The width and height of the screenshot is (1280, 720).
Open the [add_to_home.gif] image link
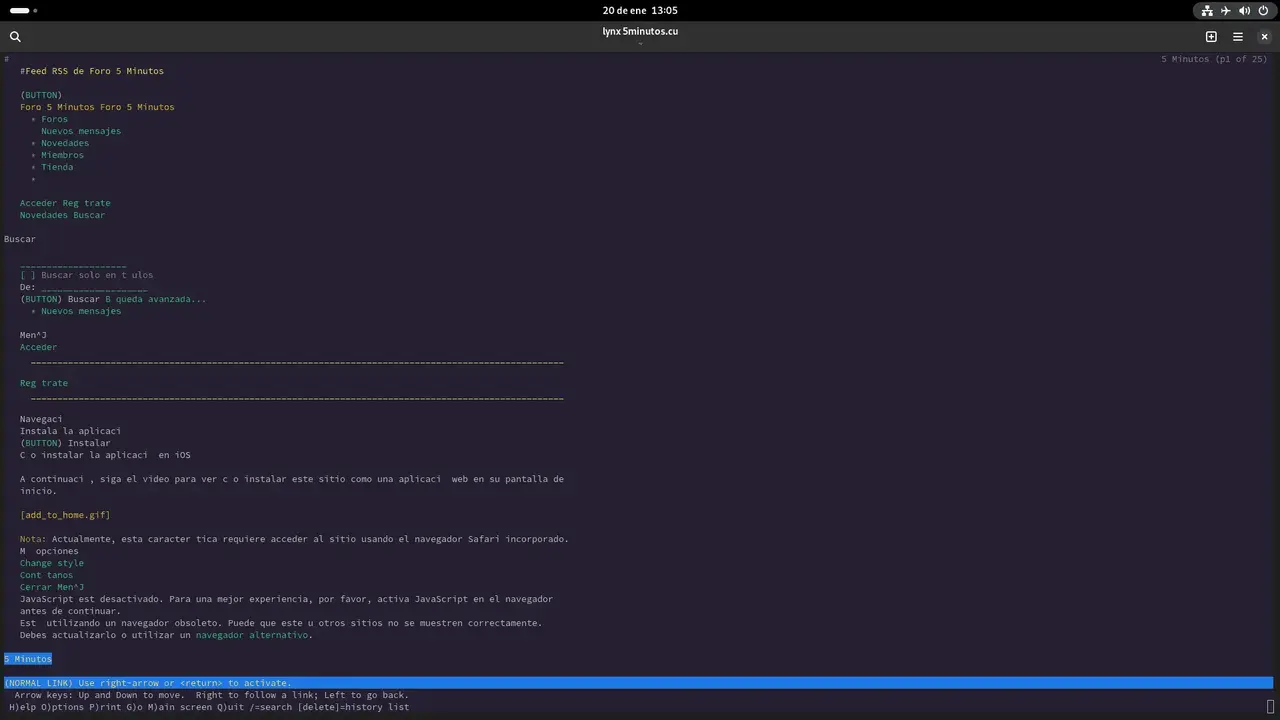coord(65,515)
